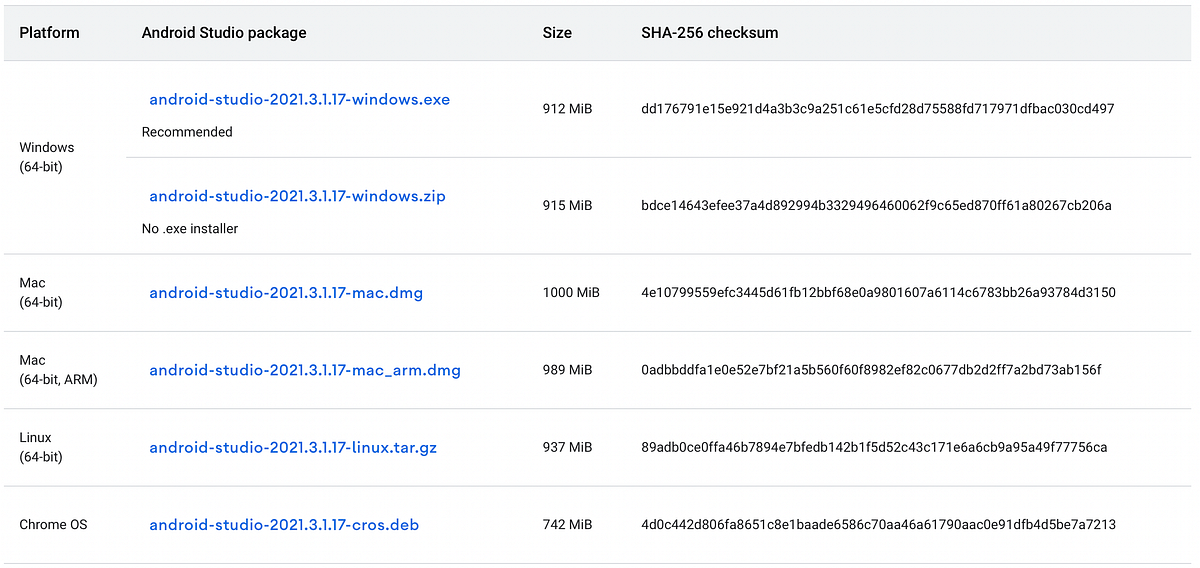Click the Recommended label under windows.exe
This screenshot has height=568, width=1200.
pyautogui.click(x=187, y=132)
